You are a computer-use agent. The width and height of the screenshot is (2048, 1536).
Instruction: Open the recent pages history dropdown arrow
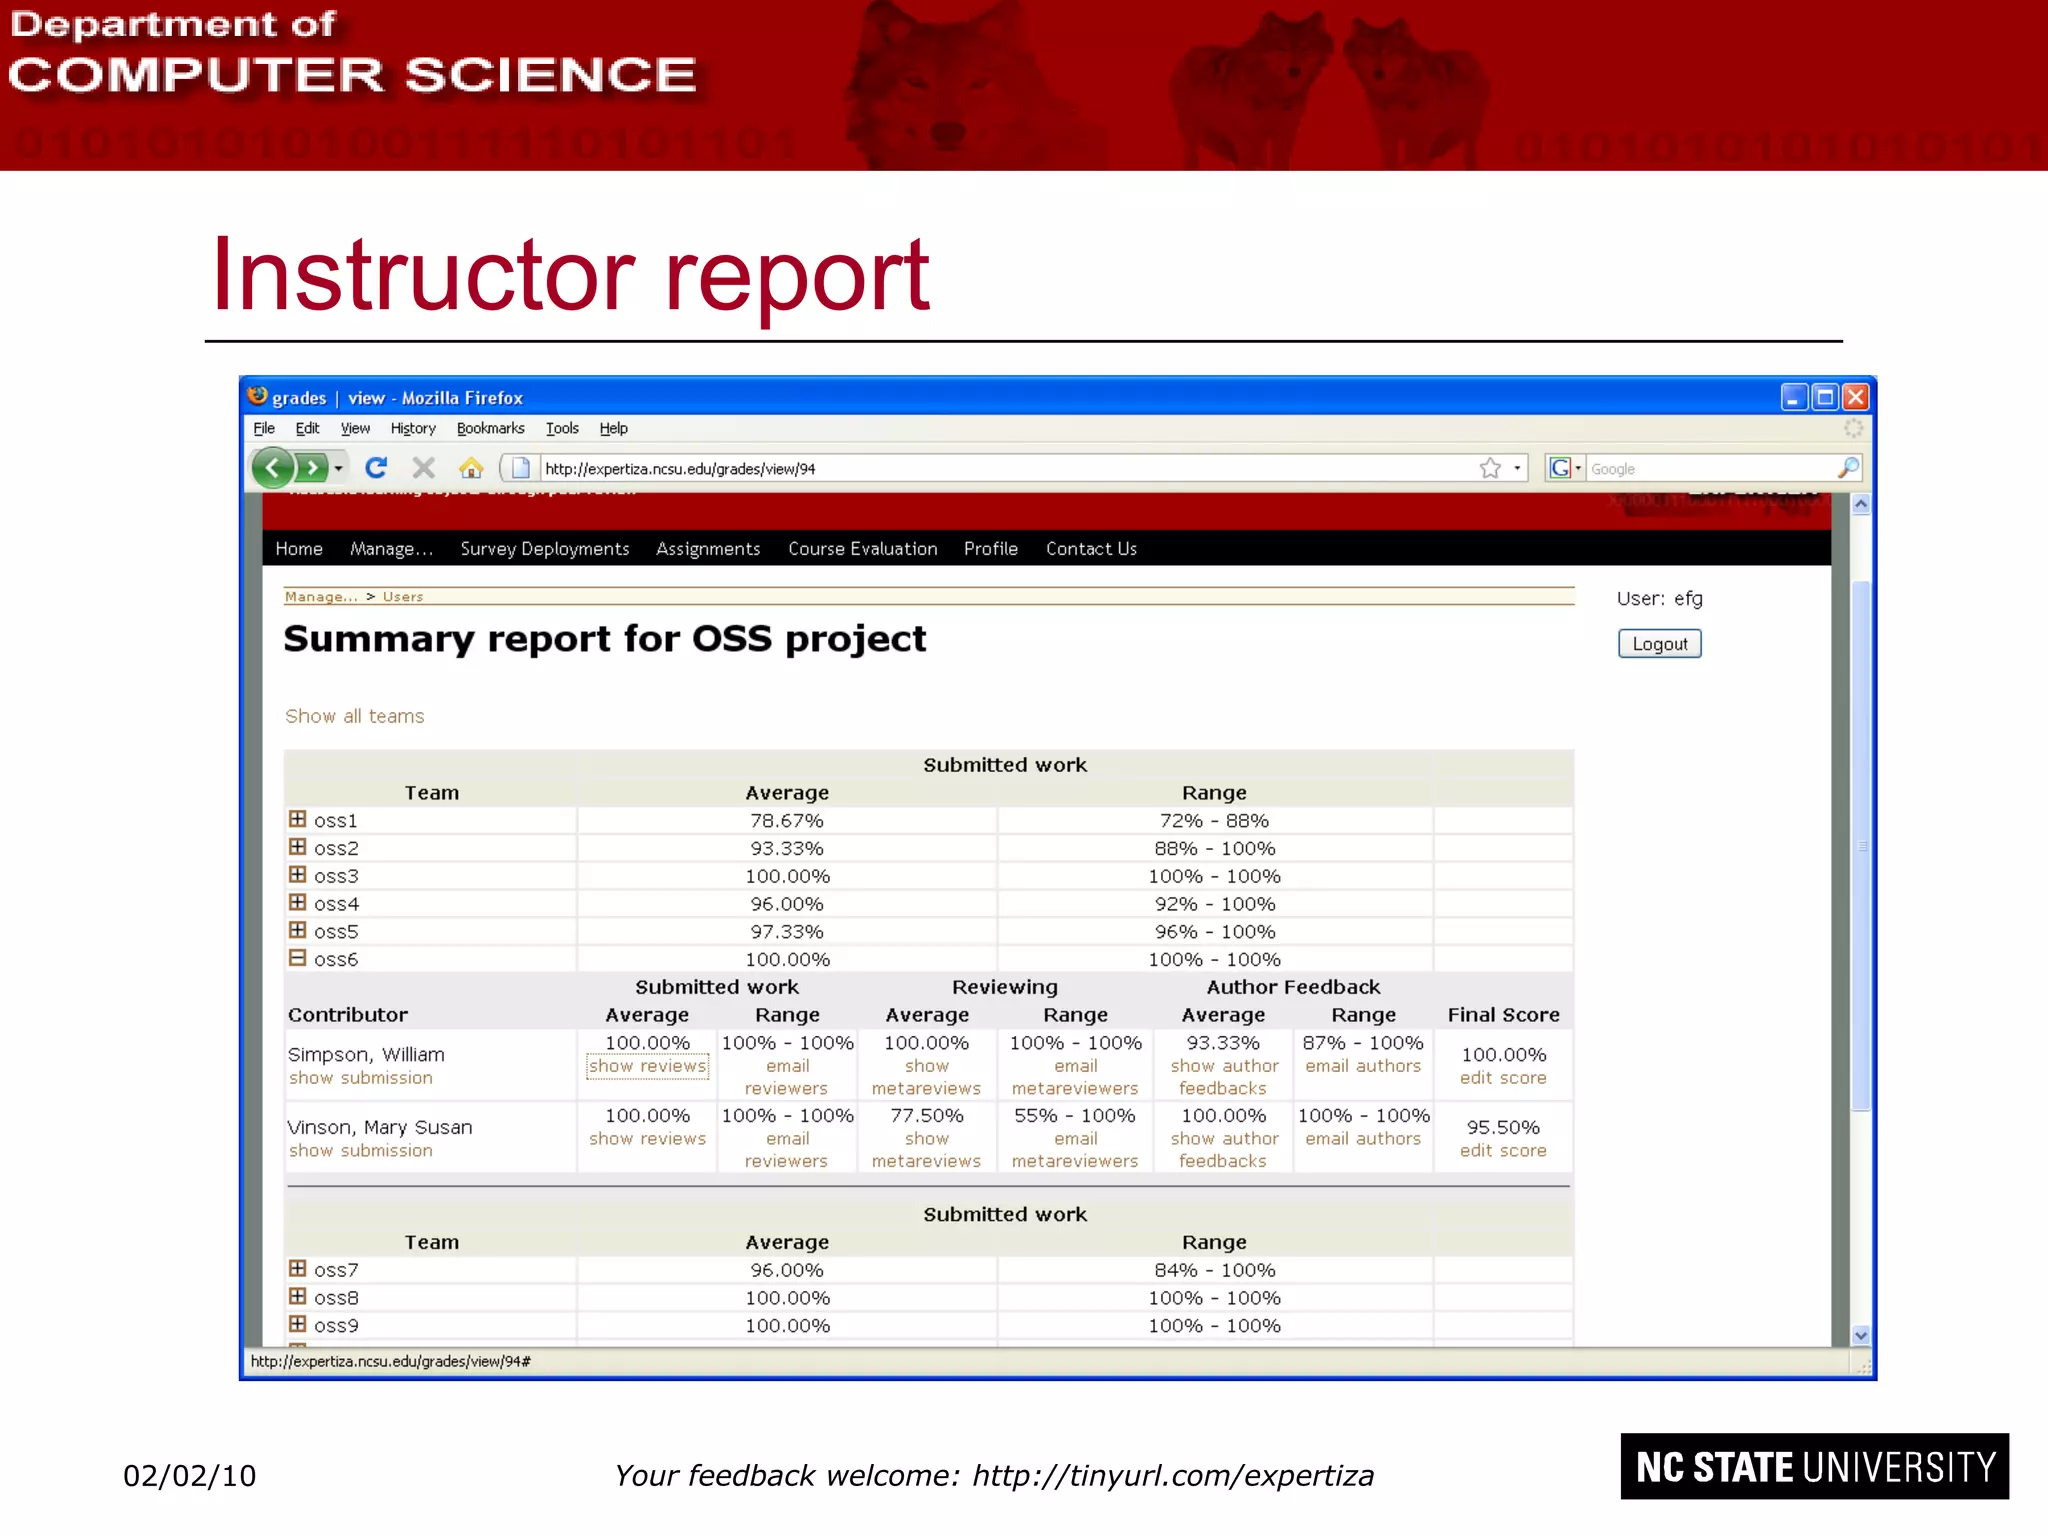tap(339, 468)
